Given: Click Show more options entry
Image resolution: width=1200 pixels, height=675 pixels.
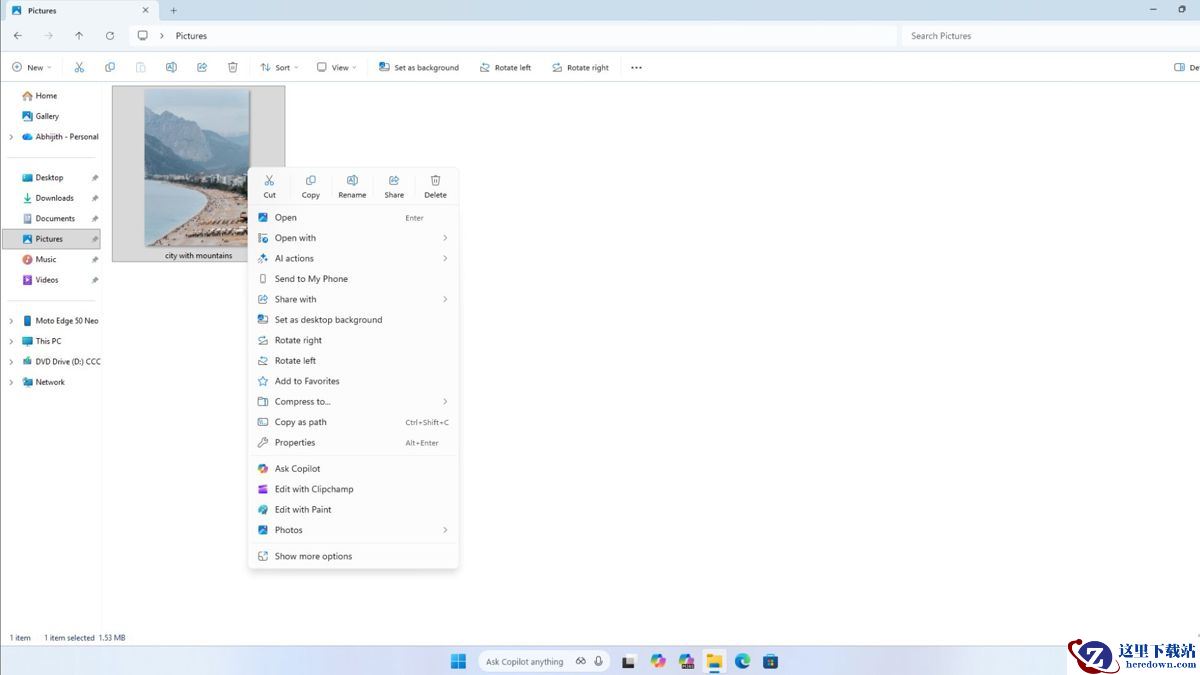Looking at the screenshot, I should (313, 556).
